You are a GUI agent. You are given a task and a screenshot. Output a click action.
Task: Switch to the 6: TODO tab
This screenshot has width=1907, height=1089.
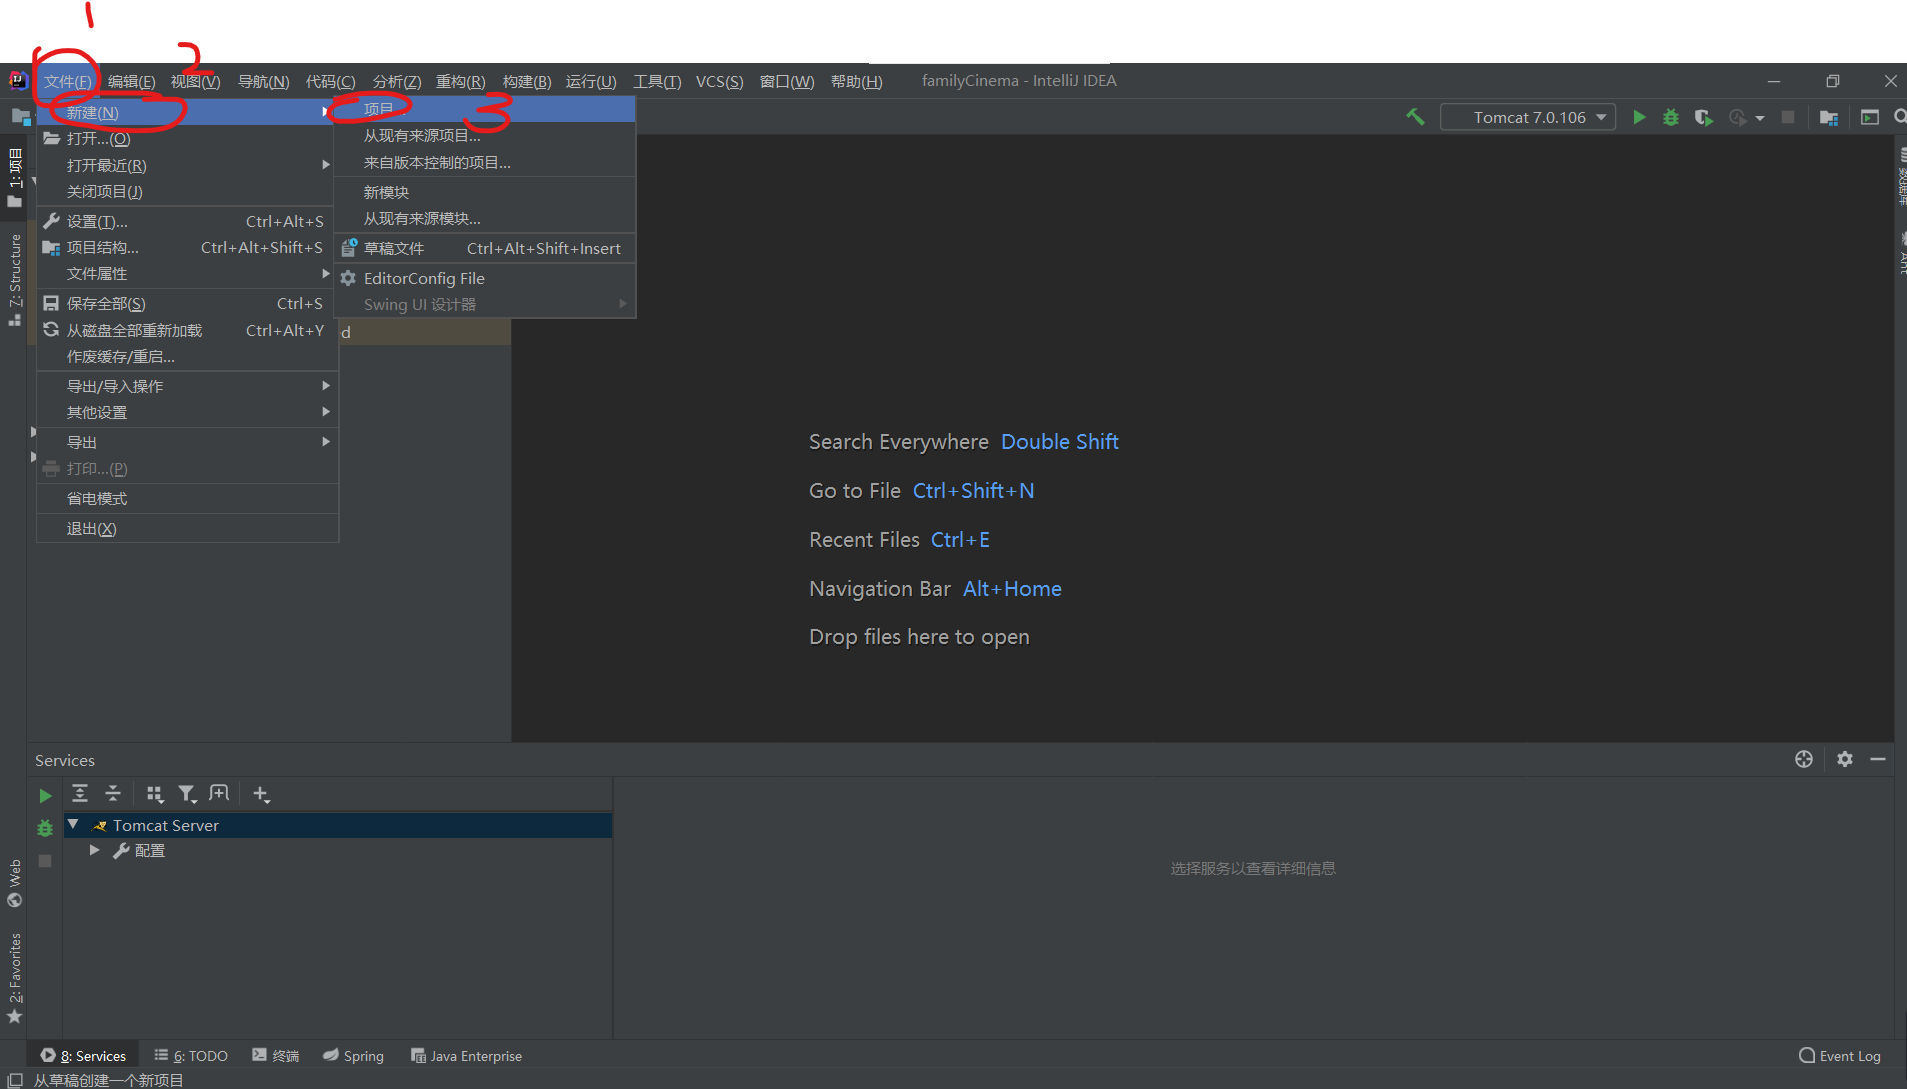click(191, 1056)
